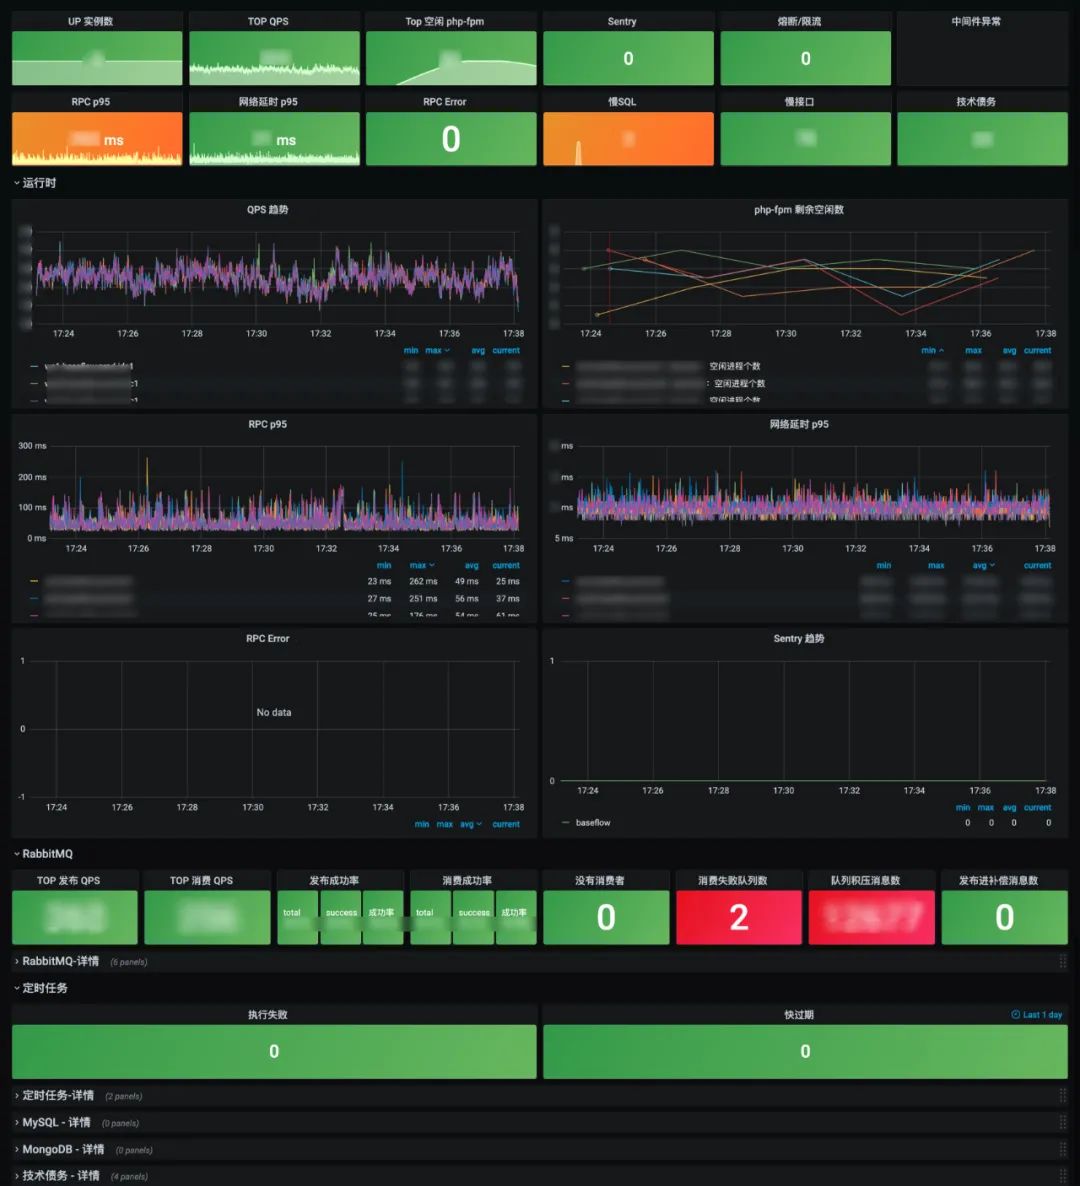Click the drag handle on RabbitMQ-详情 row
This screenshot has height=1186, width=1080.
click(1062, 961)
